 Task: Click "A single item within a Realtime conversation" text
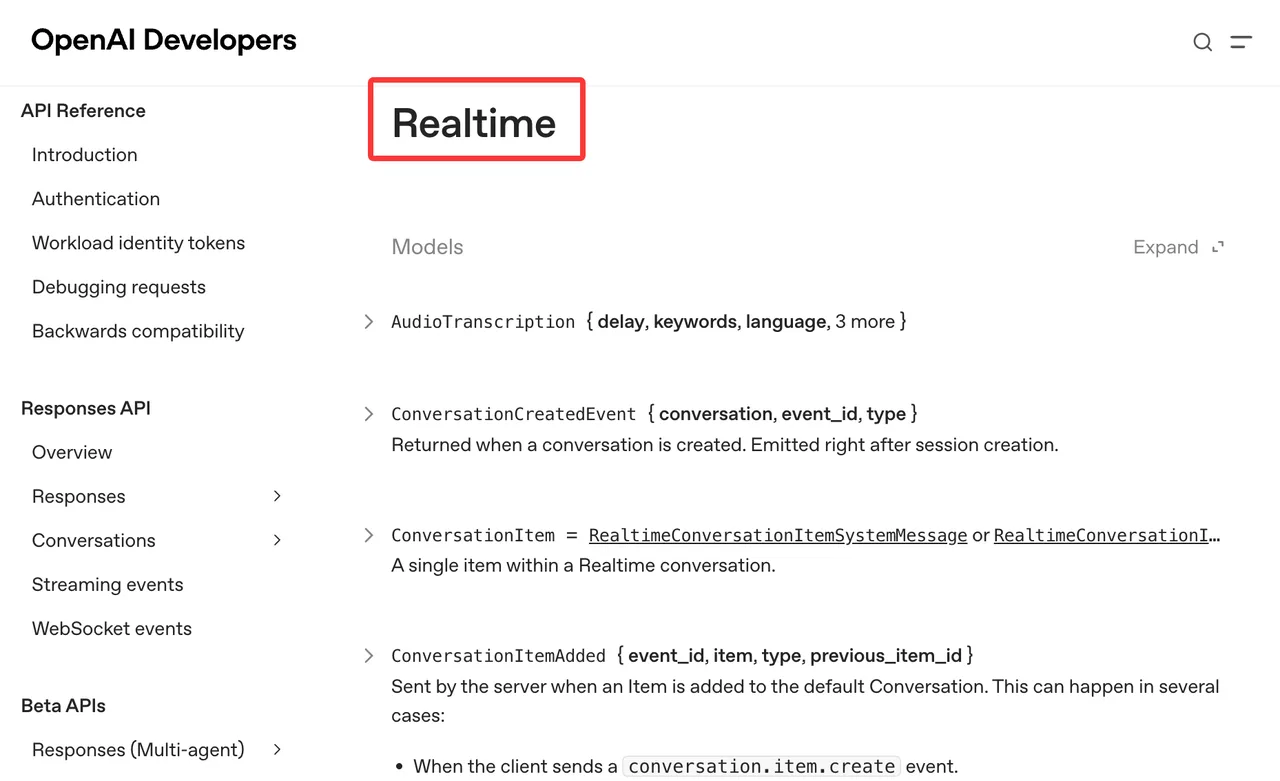[583, 566]
